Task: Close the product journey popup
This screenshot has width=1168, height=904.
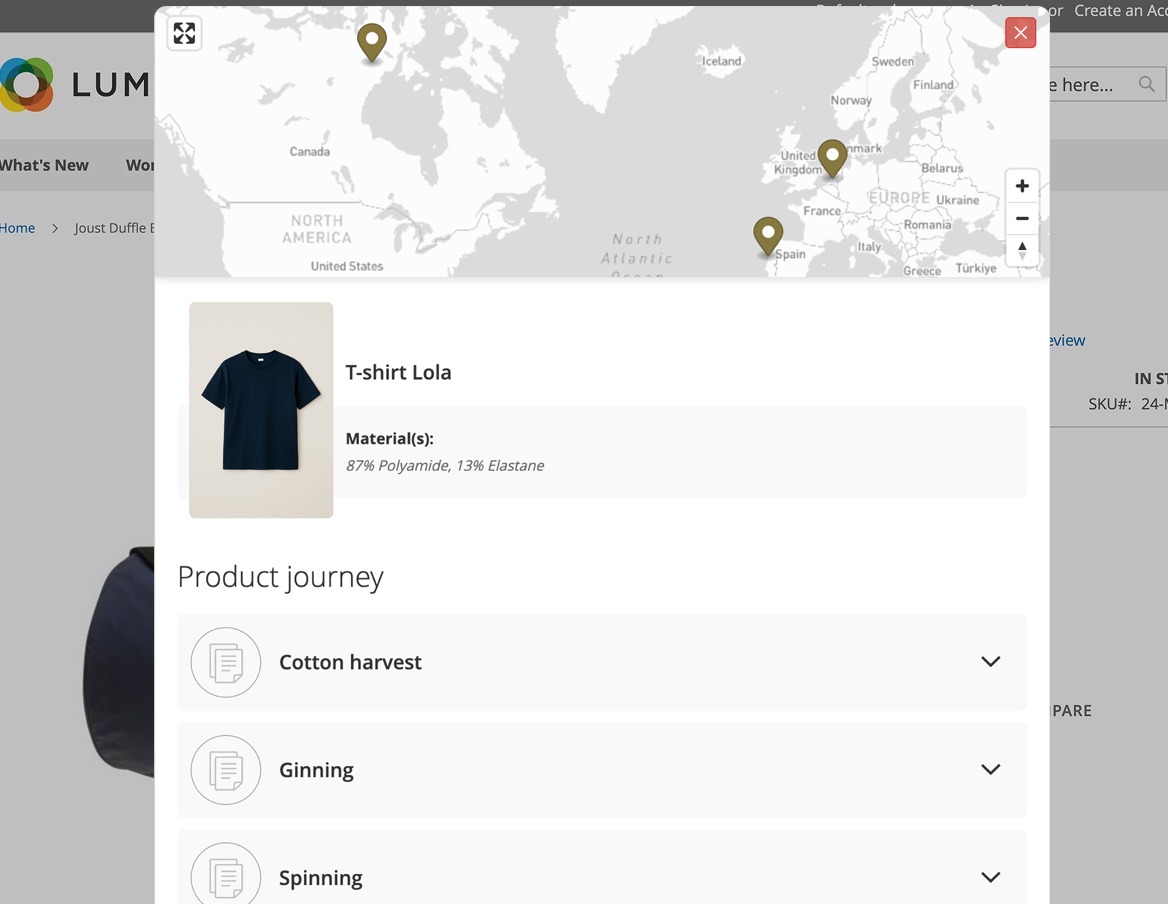Action: click(x=1020, y=33)
